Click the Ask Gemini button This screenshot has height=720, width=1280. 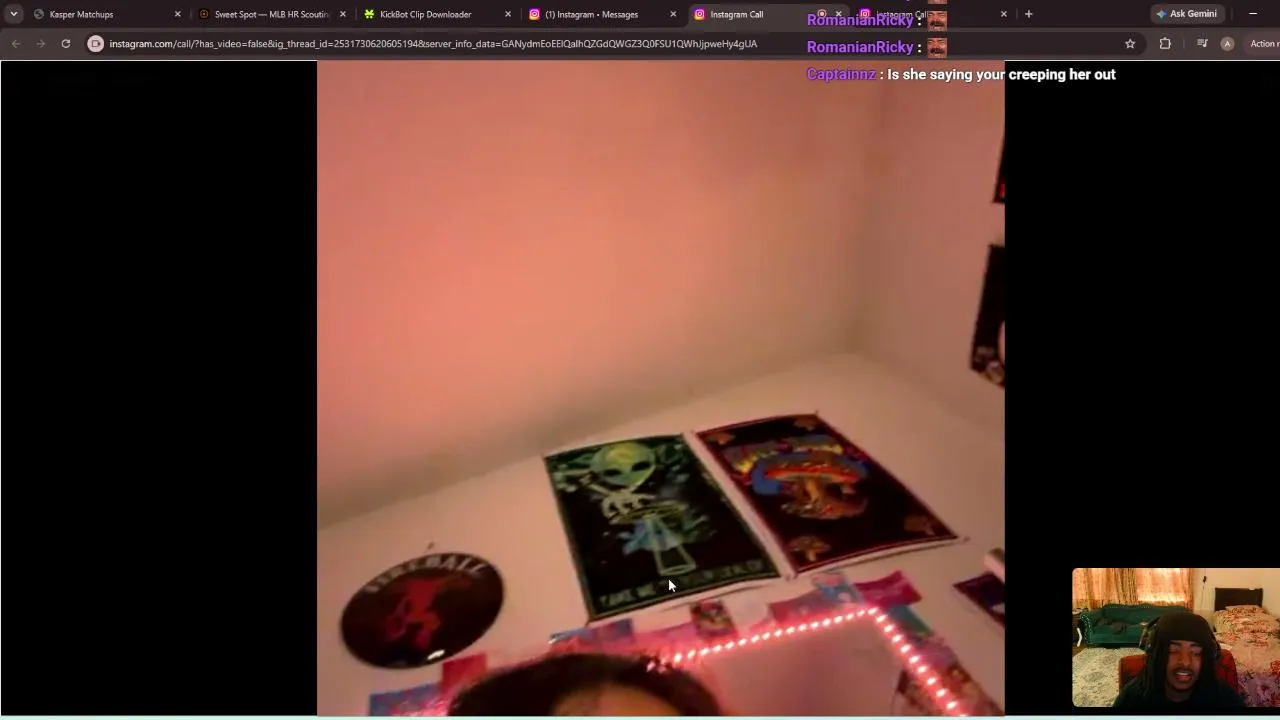click(1186, 14)
